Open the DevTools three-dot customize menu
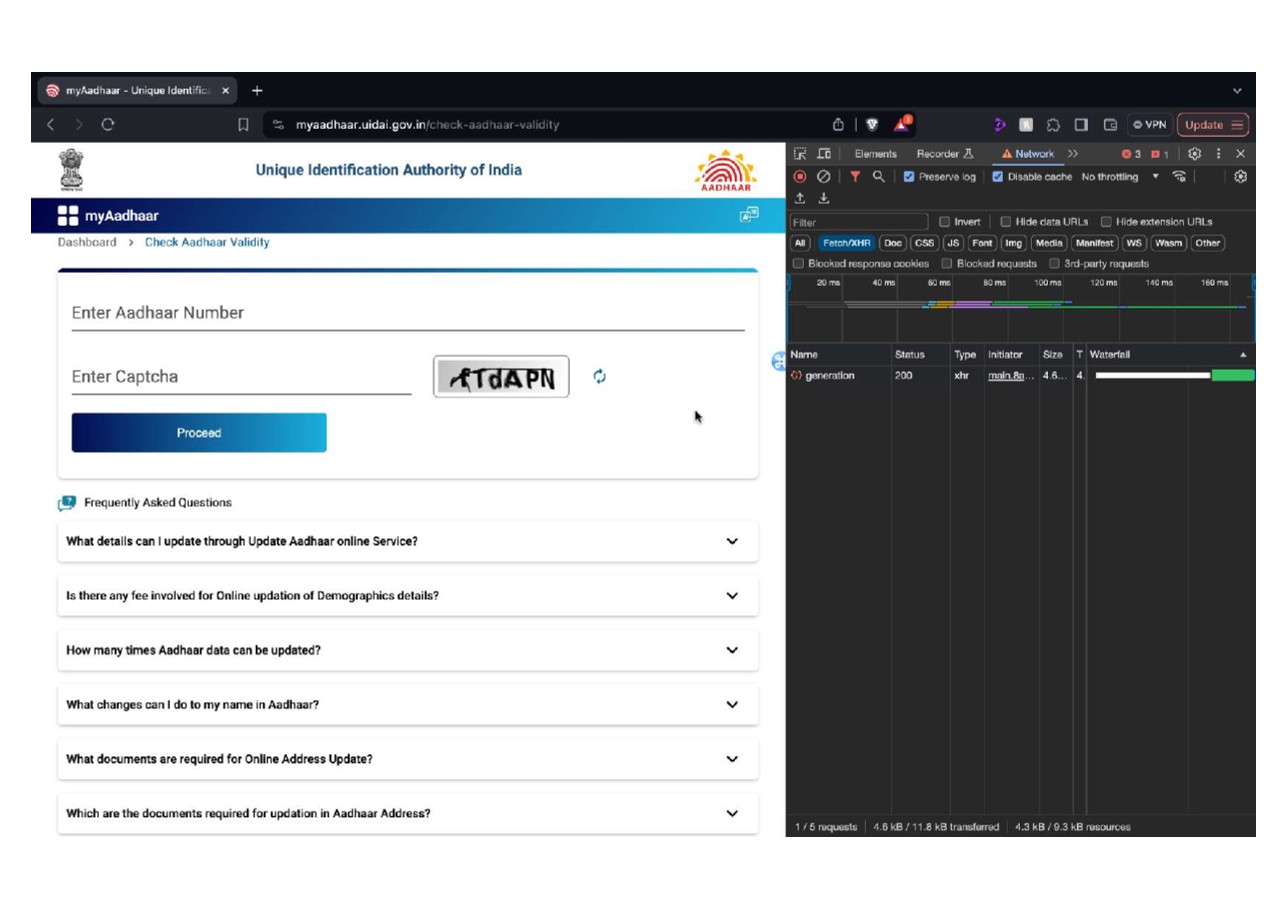The width and height of the screenshot is (1286, 909). tap(1218, 154)
